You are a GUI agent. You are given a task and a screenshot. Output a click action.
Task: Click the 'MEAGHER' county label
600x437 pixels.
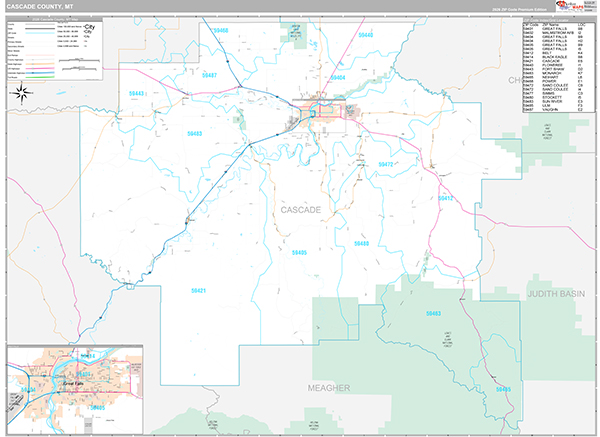click(329, 388)
